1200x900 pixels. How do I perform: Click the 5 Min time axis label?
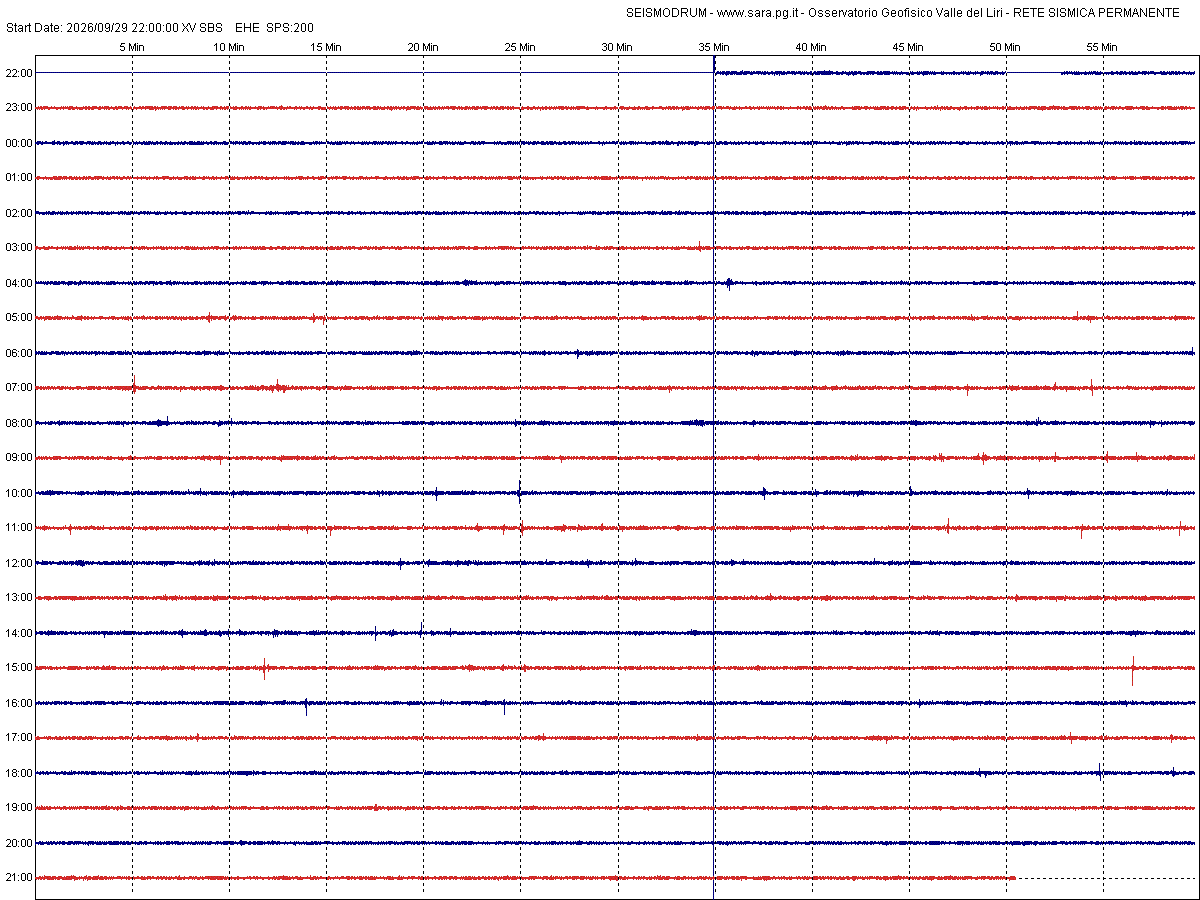pyautogui.click(x=132, y=47)
